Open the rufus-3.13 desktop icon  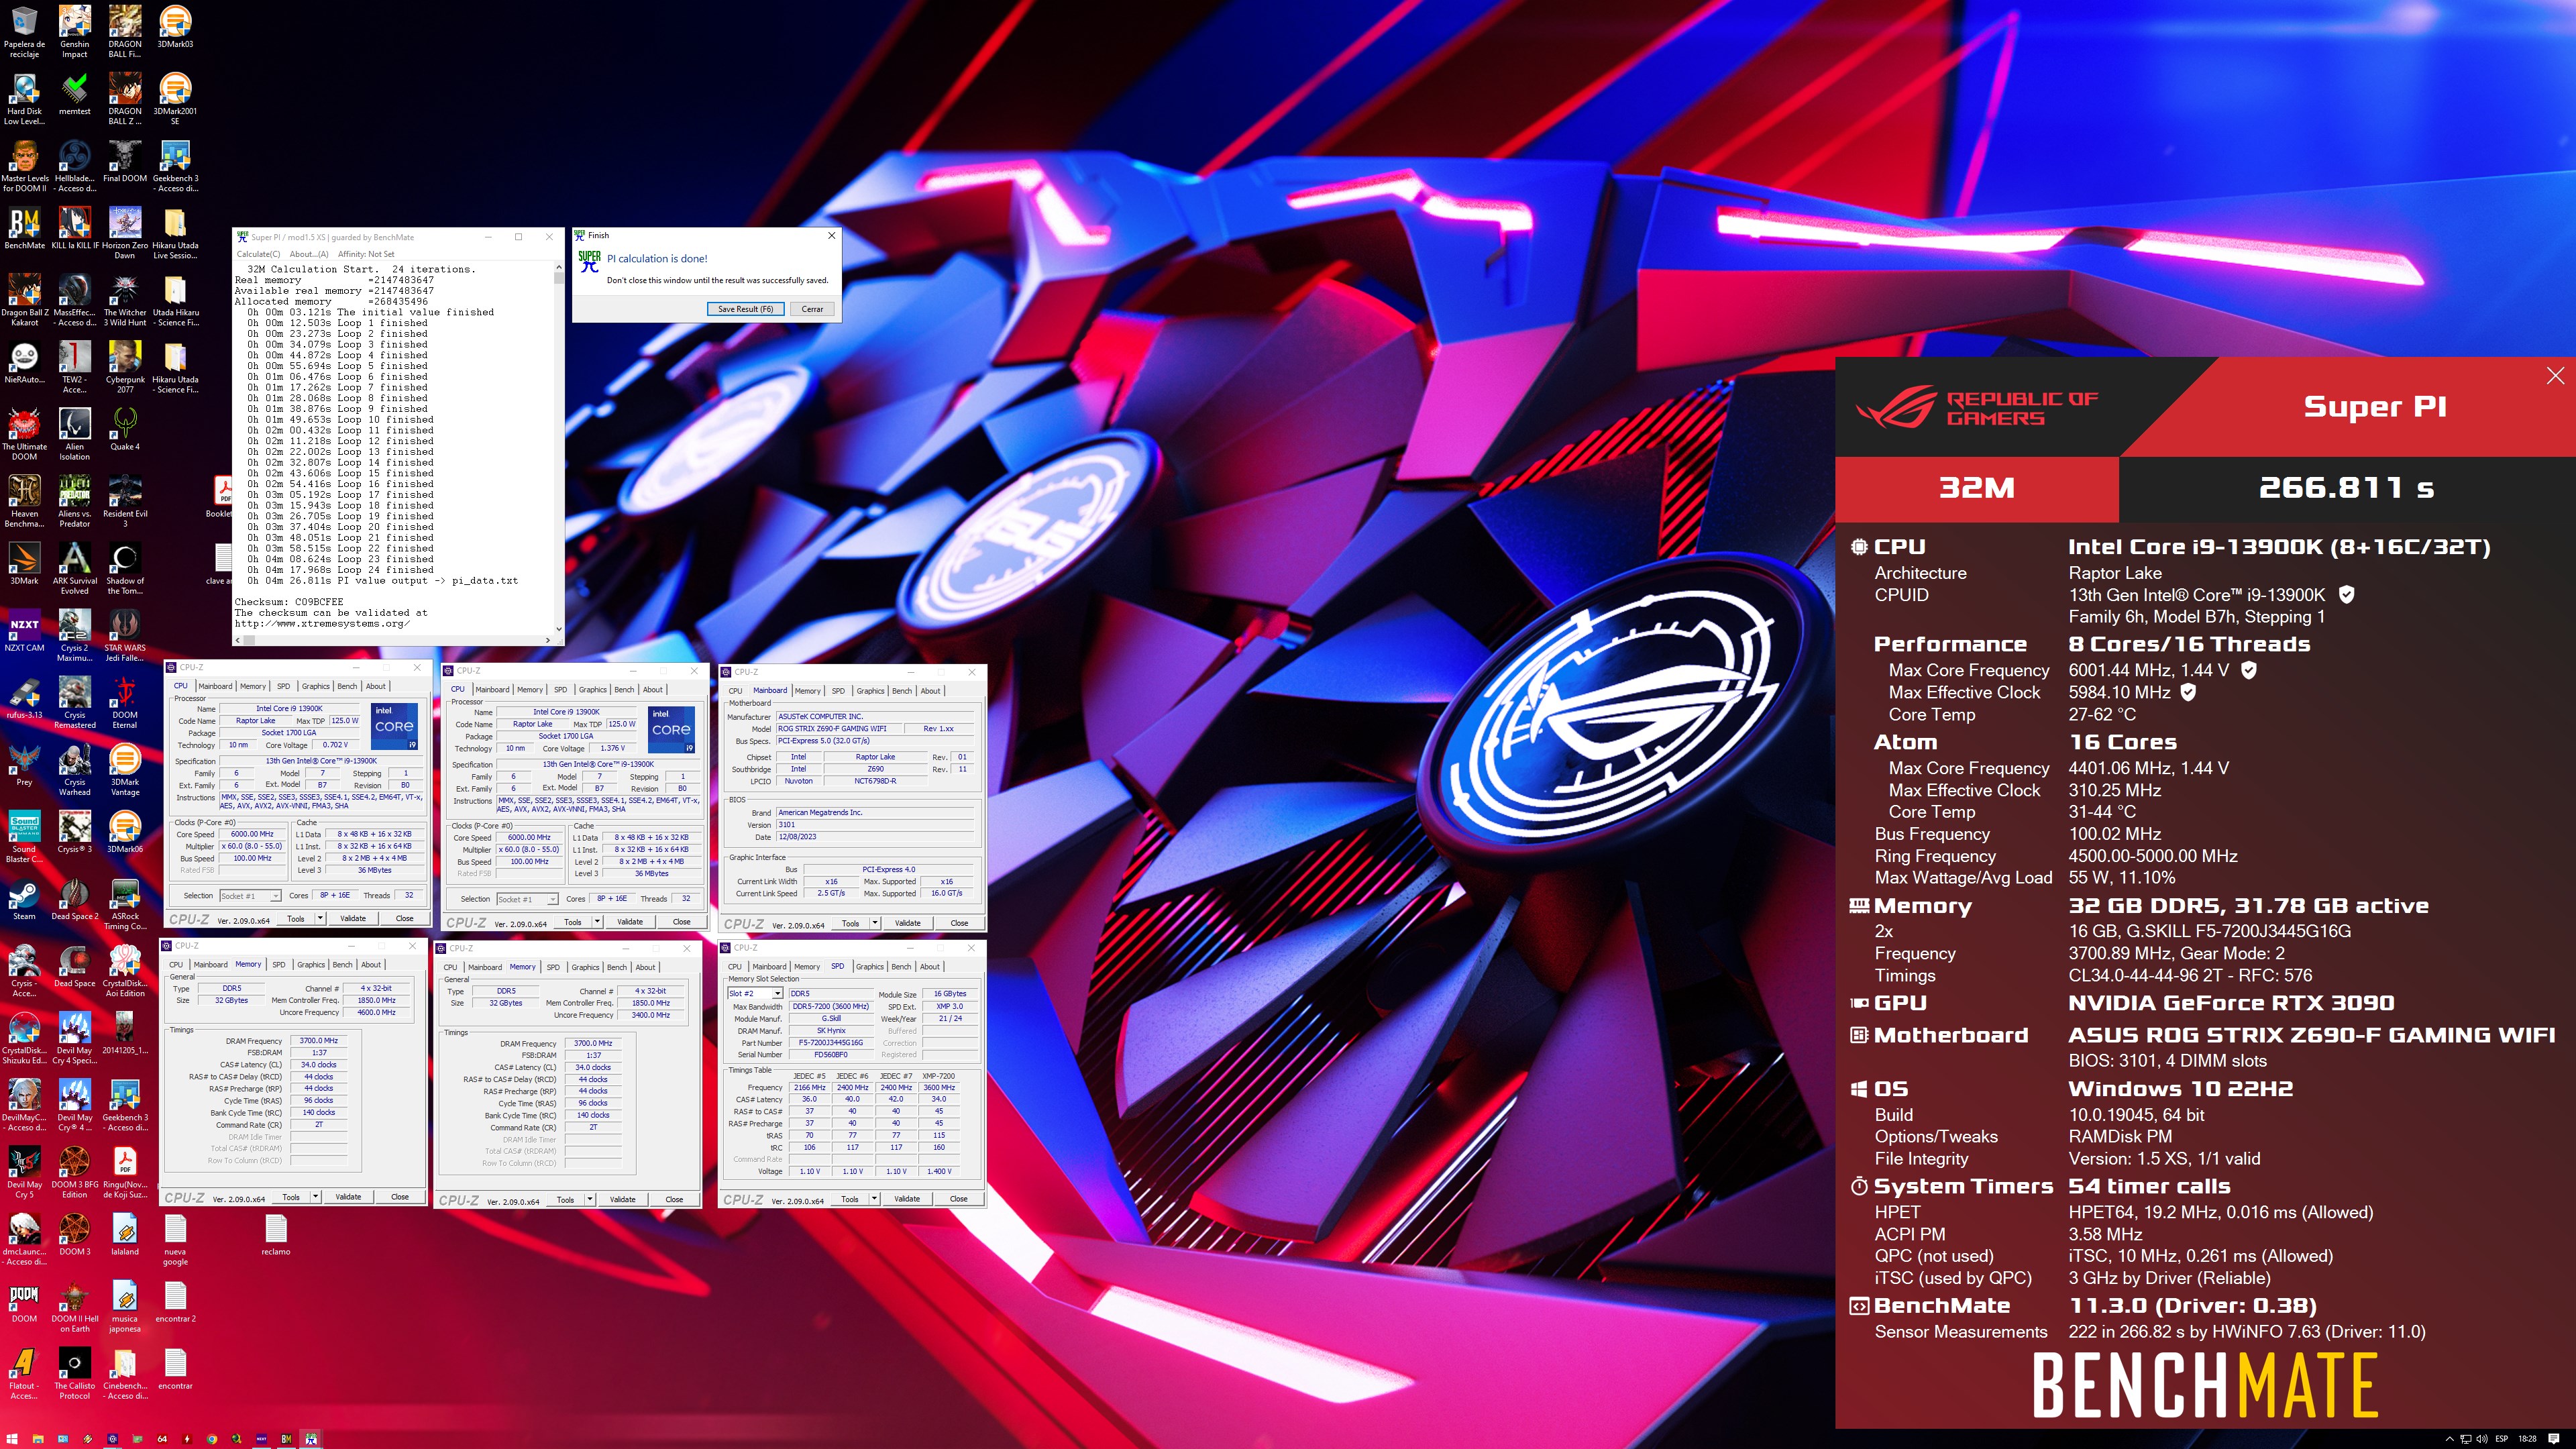tap(24, 698)
